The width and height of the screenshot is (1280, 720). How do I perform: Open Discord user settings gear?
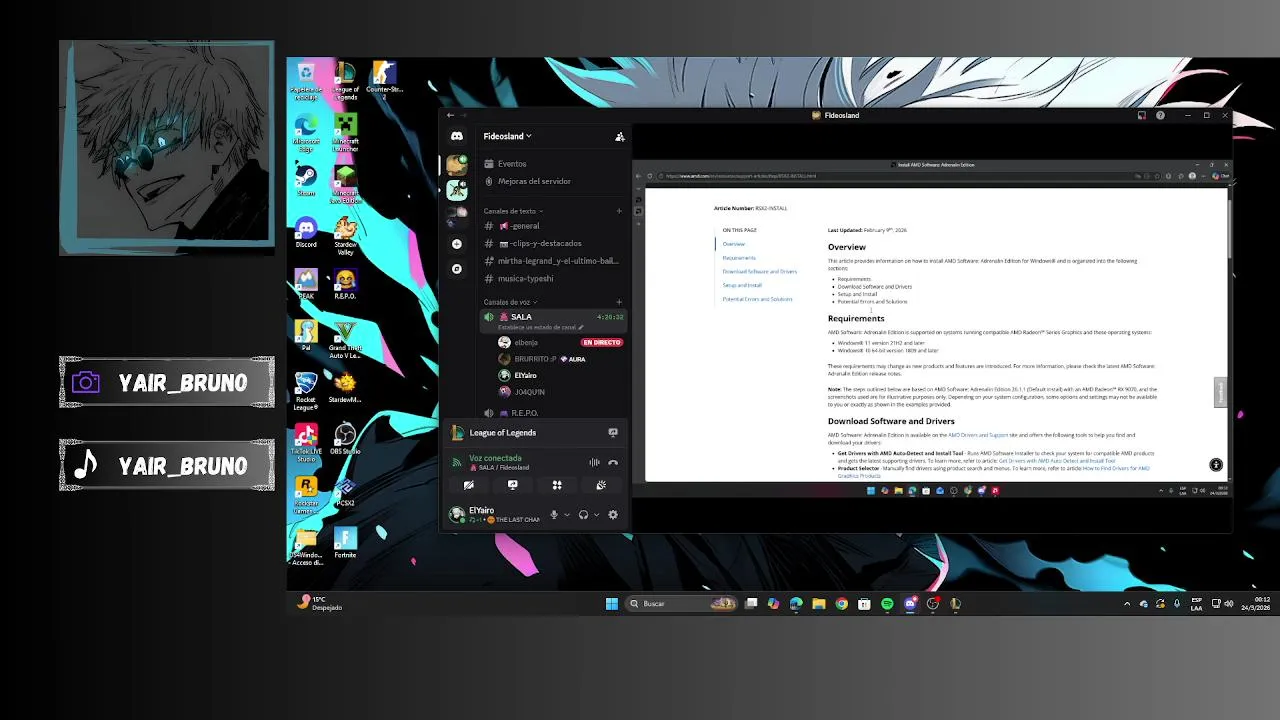click(x=613, y=515)
